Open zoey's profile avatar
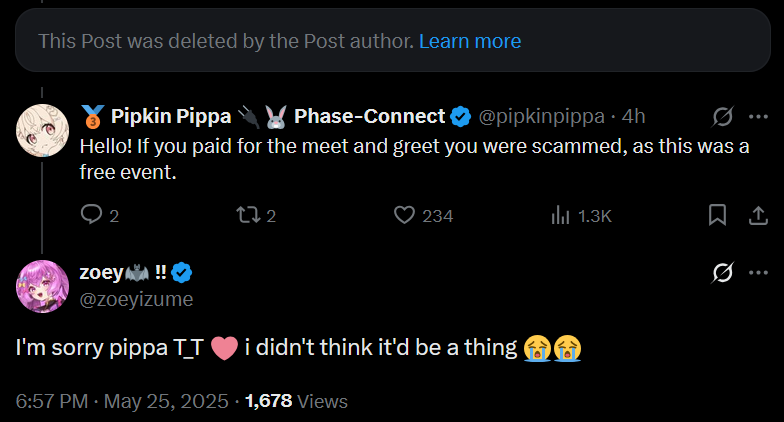The image size is (784, 422). click(x=42, y=285)
